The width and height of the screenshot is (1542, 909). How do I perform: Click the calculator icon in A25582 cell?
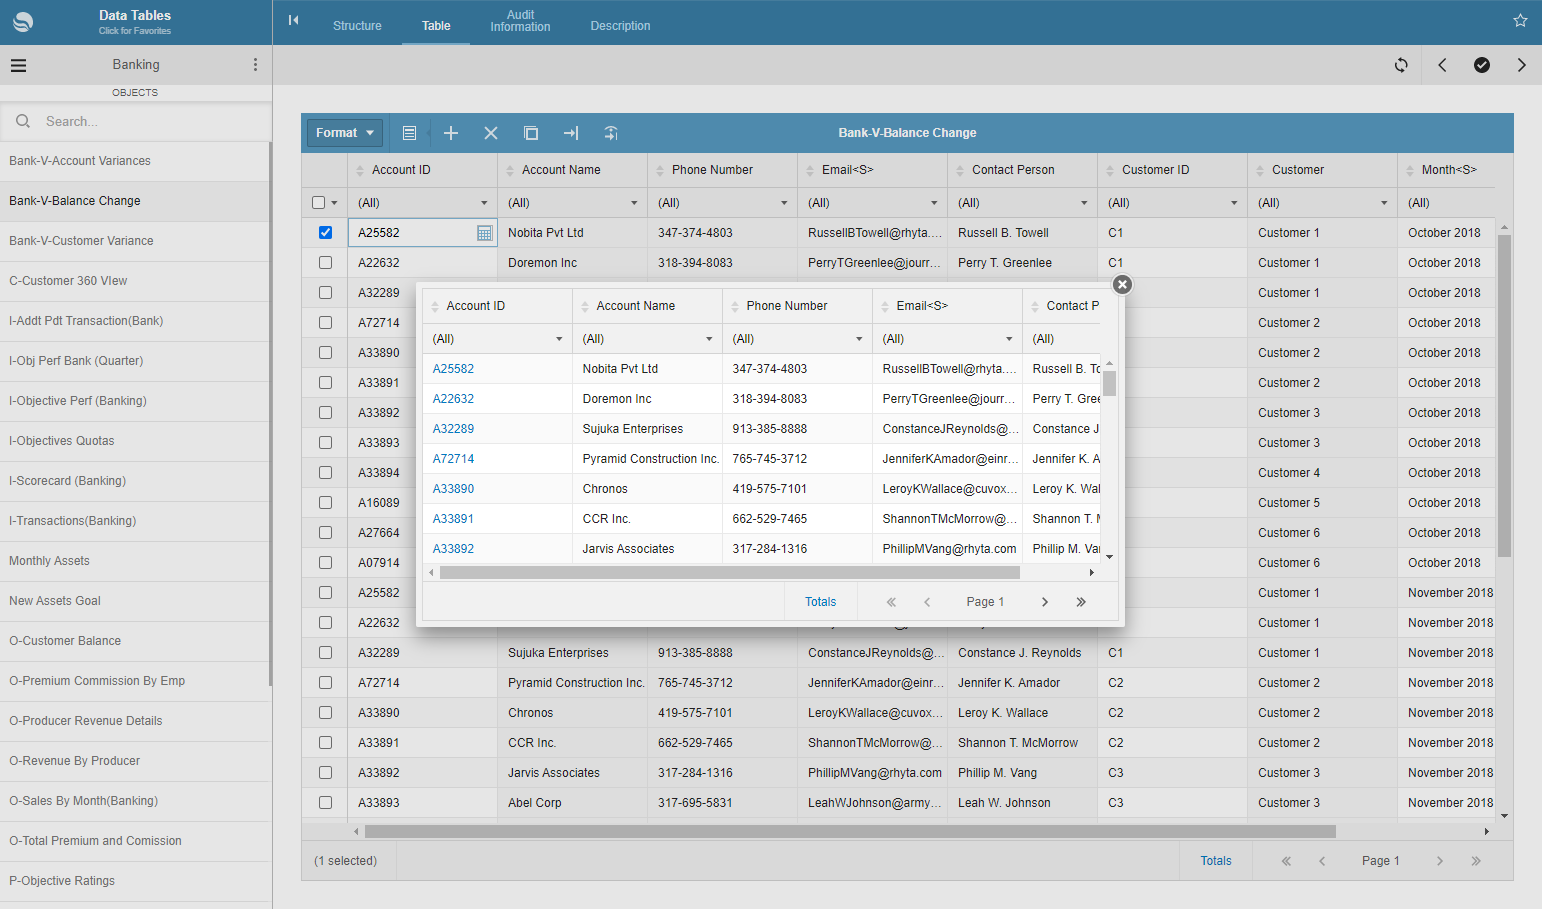click(485, 233)
